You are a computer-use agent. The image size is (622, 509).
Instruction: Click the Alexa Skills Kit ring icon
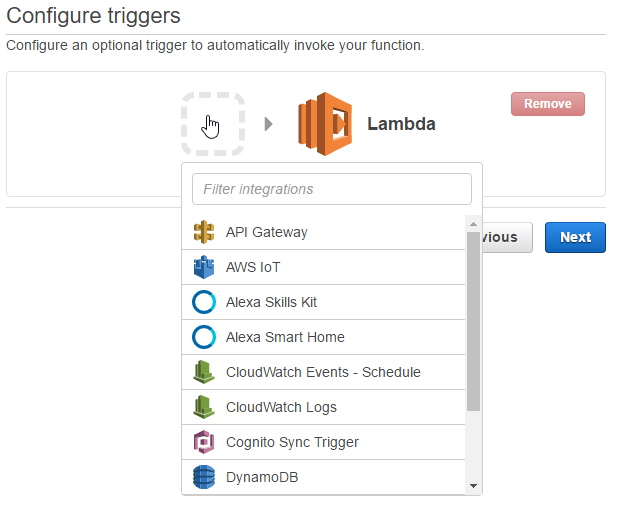pyautogui.click(x=204, y=302)
